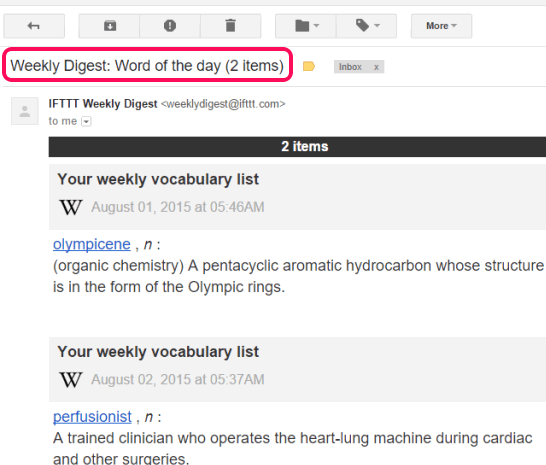Open the More actions menu

click(441, 26)
